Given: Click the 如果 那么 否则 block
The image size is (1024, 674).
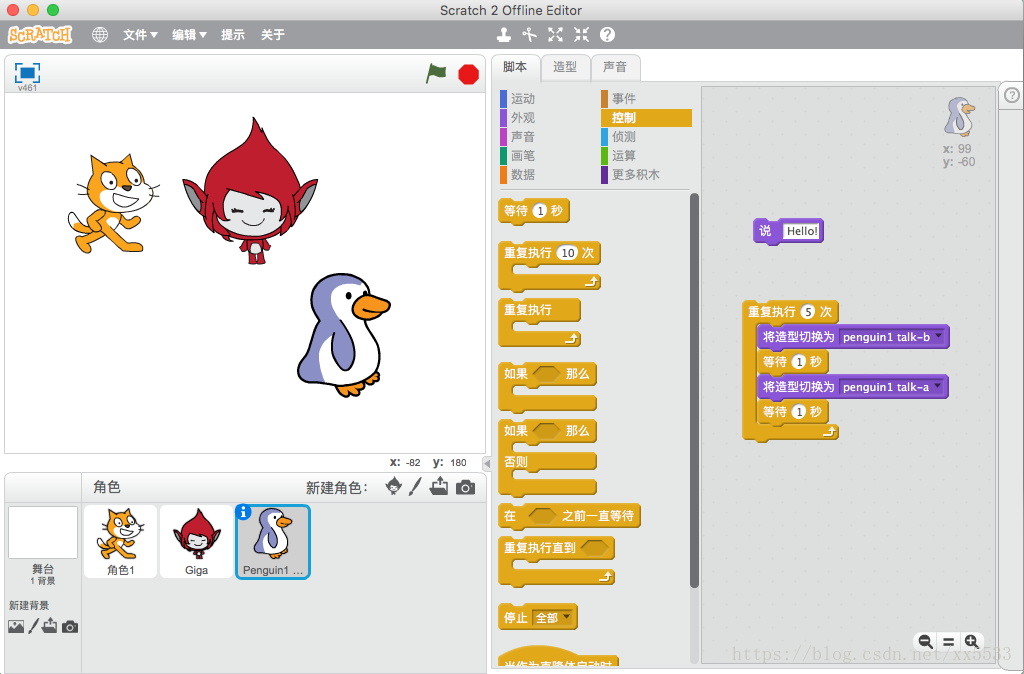Looking at the screenshot, I should click(547, 457).
